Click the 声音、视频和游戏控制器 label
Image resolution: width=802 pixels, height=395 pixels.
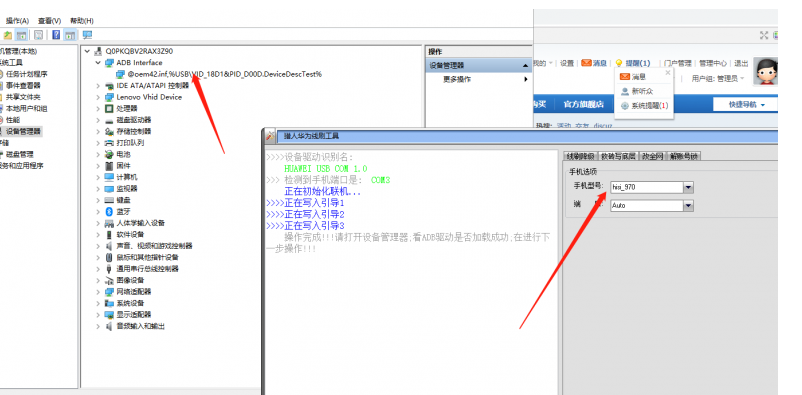coord(154,246)
